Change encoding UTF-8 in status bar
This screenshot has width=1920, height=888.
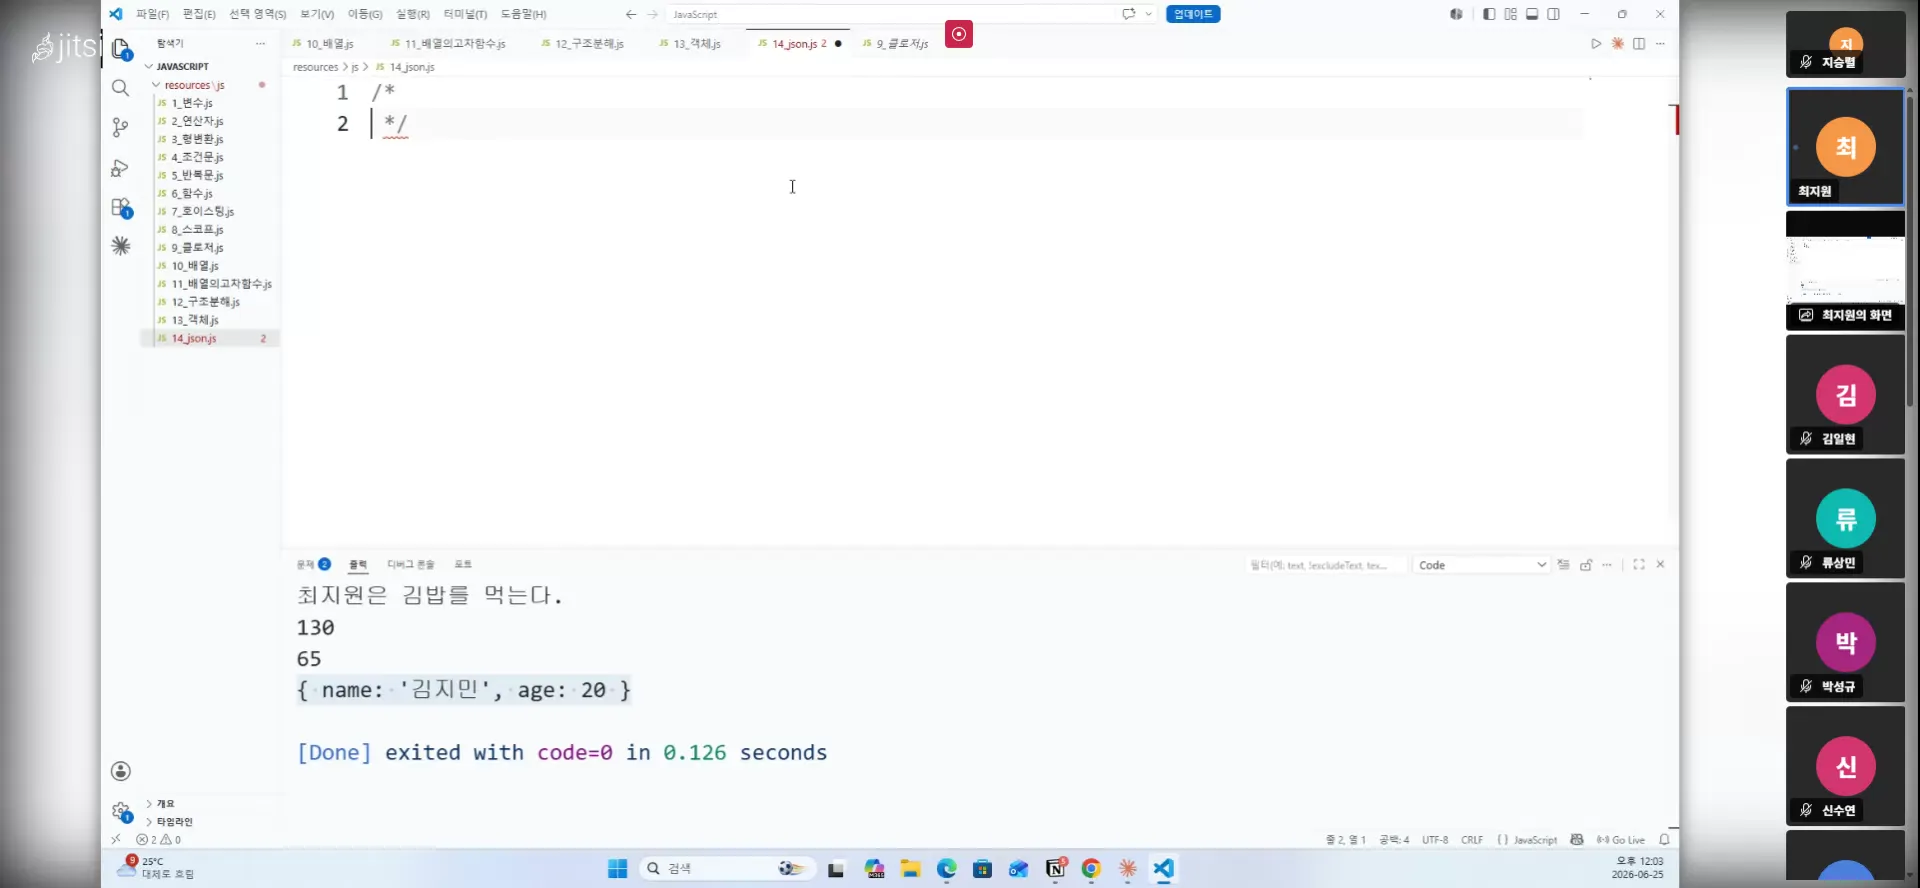point(1435,840)
